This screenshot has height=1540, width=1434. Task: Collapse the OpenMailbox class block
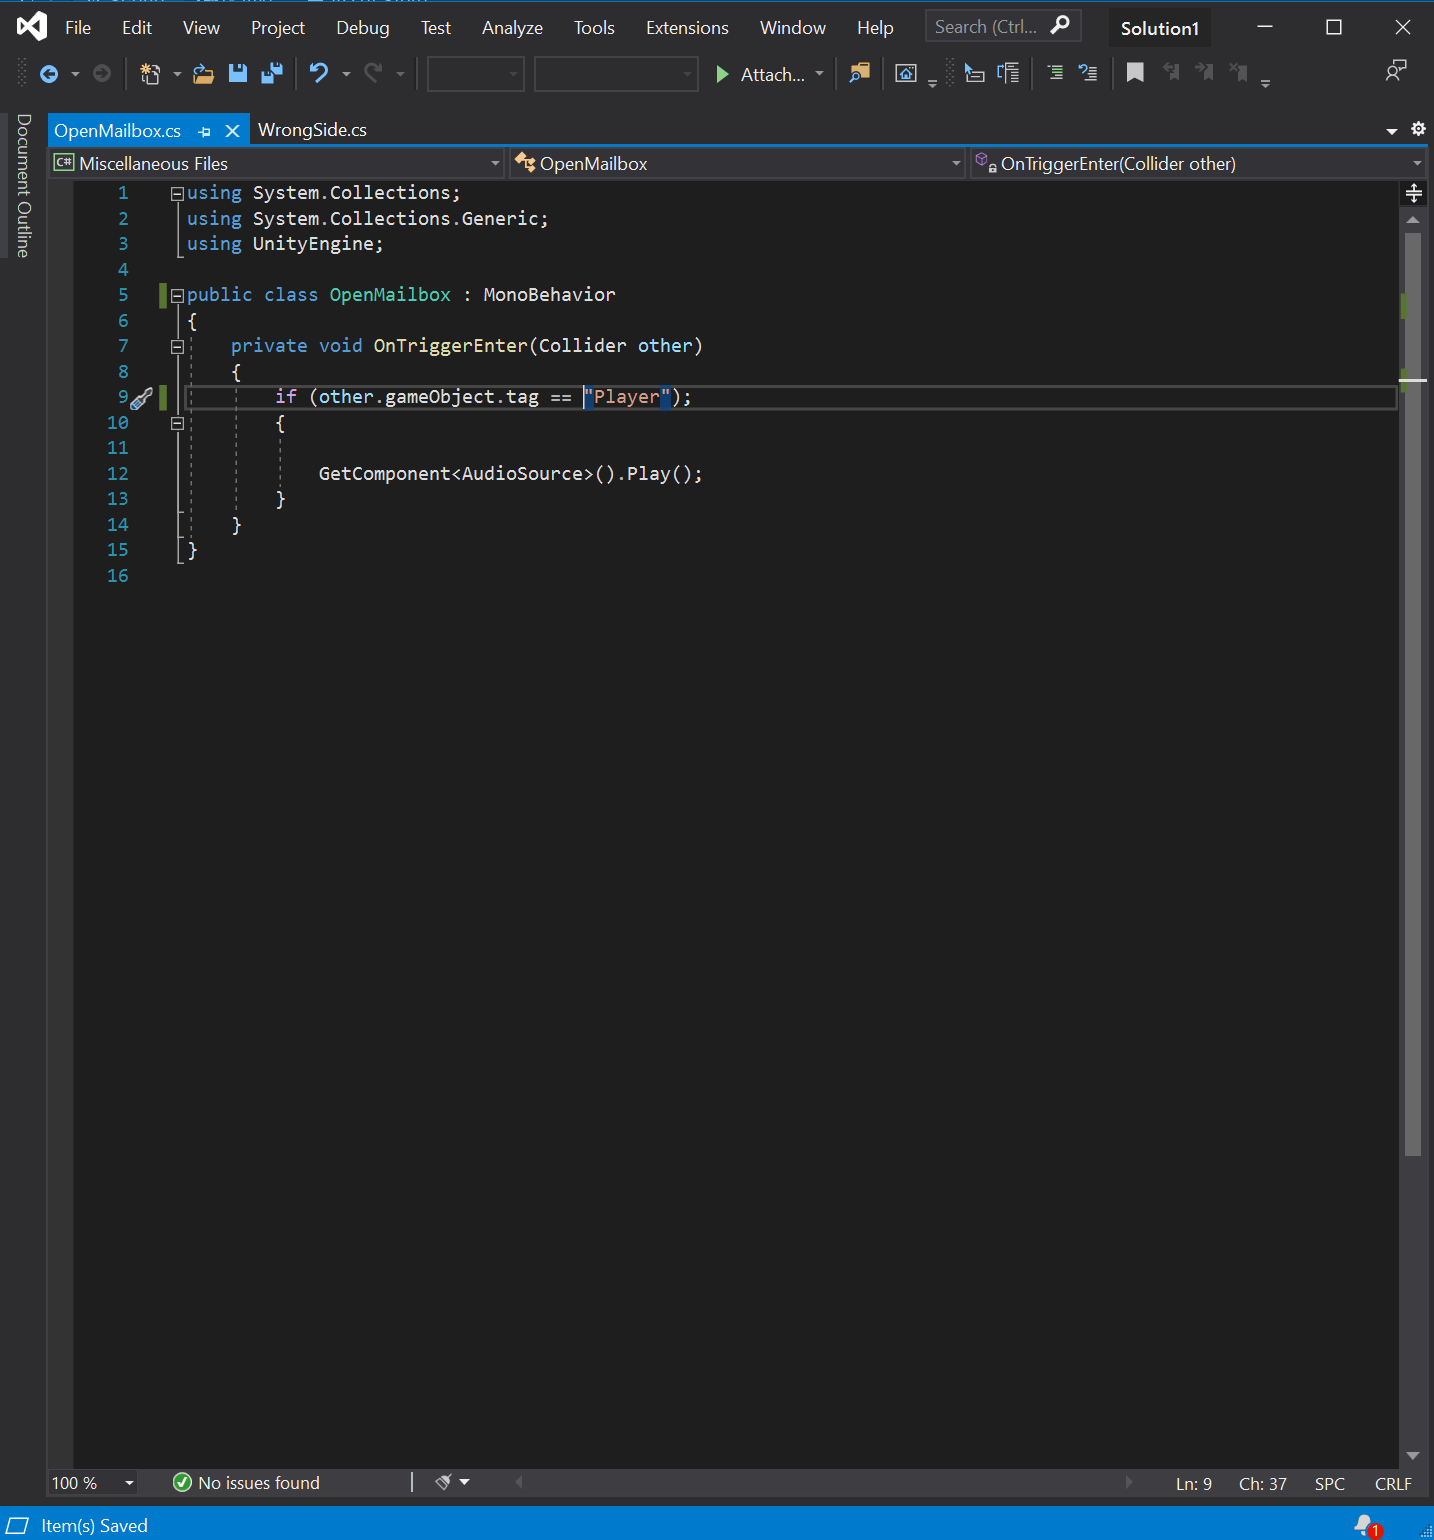[x=177, y=295]
